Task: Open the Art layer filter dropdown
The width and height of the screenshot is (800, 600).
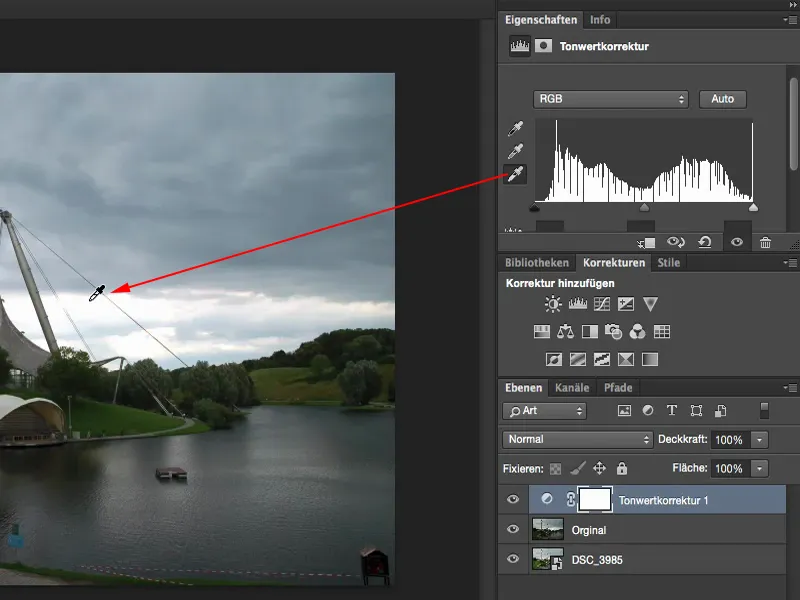Action: 544,411
